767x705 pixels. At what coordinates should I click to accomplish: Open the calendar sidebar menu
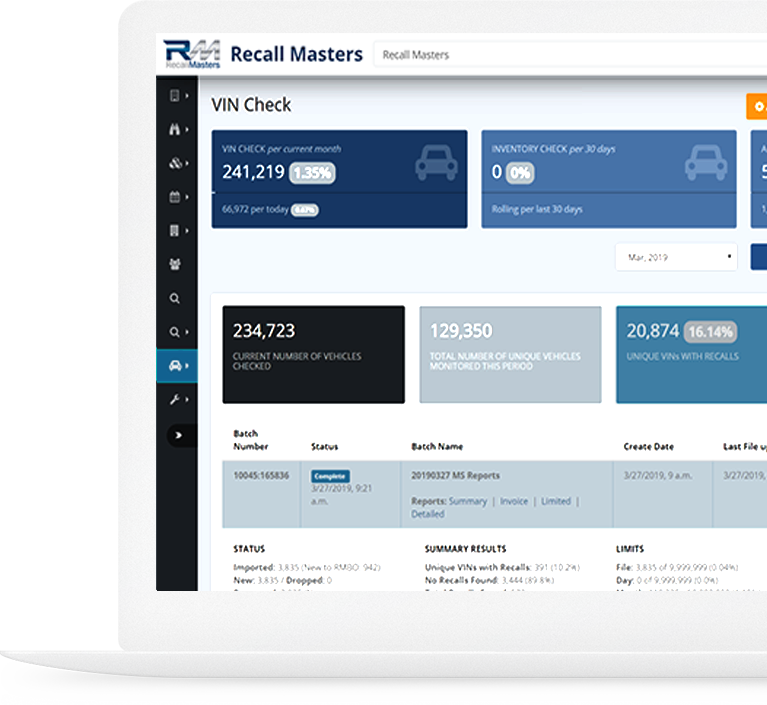coord(175,197)
